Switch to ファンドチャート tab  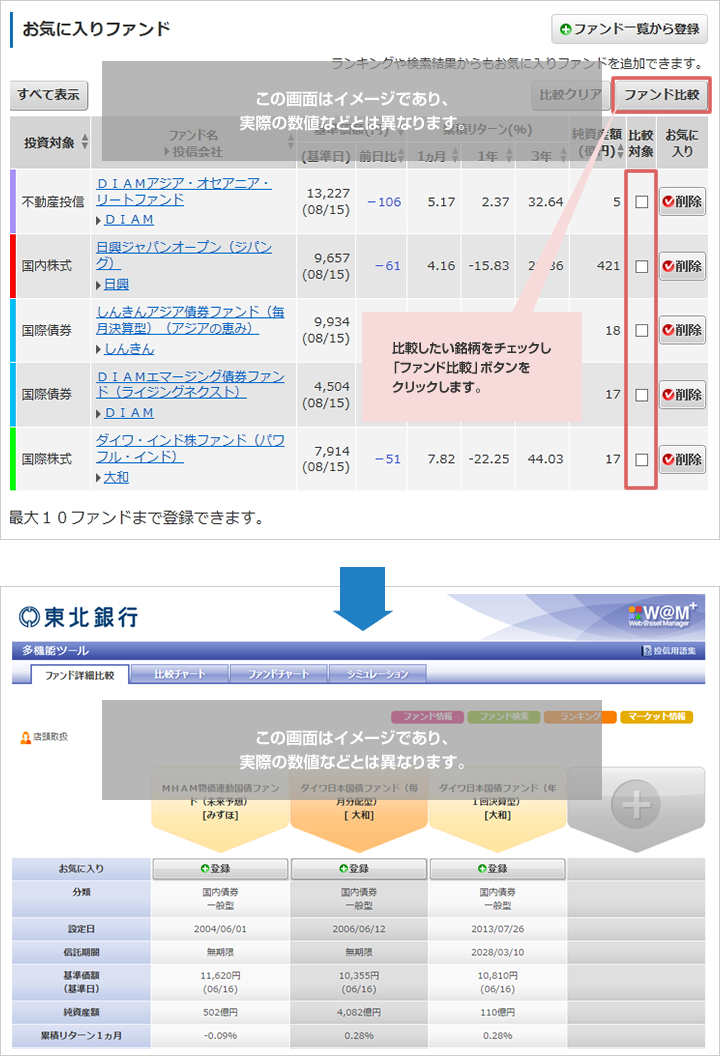point(278,674)
